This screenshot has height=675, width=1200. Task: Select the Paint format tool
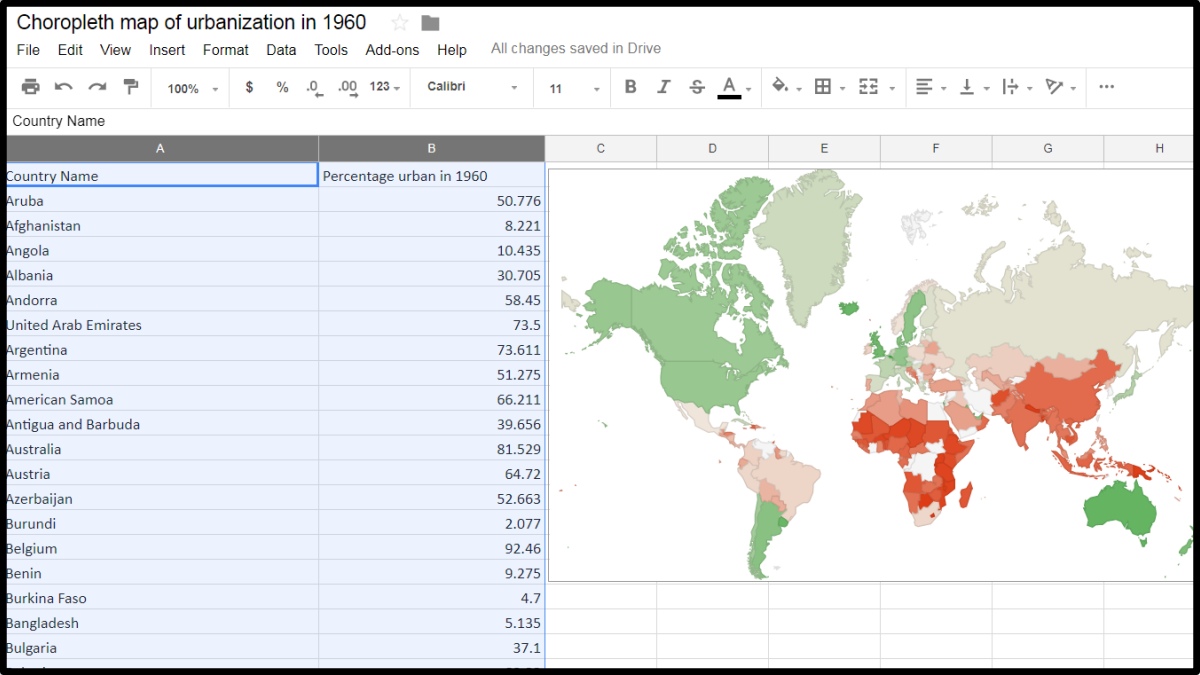click(130, 87)
